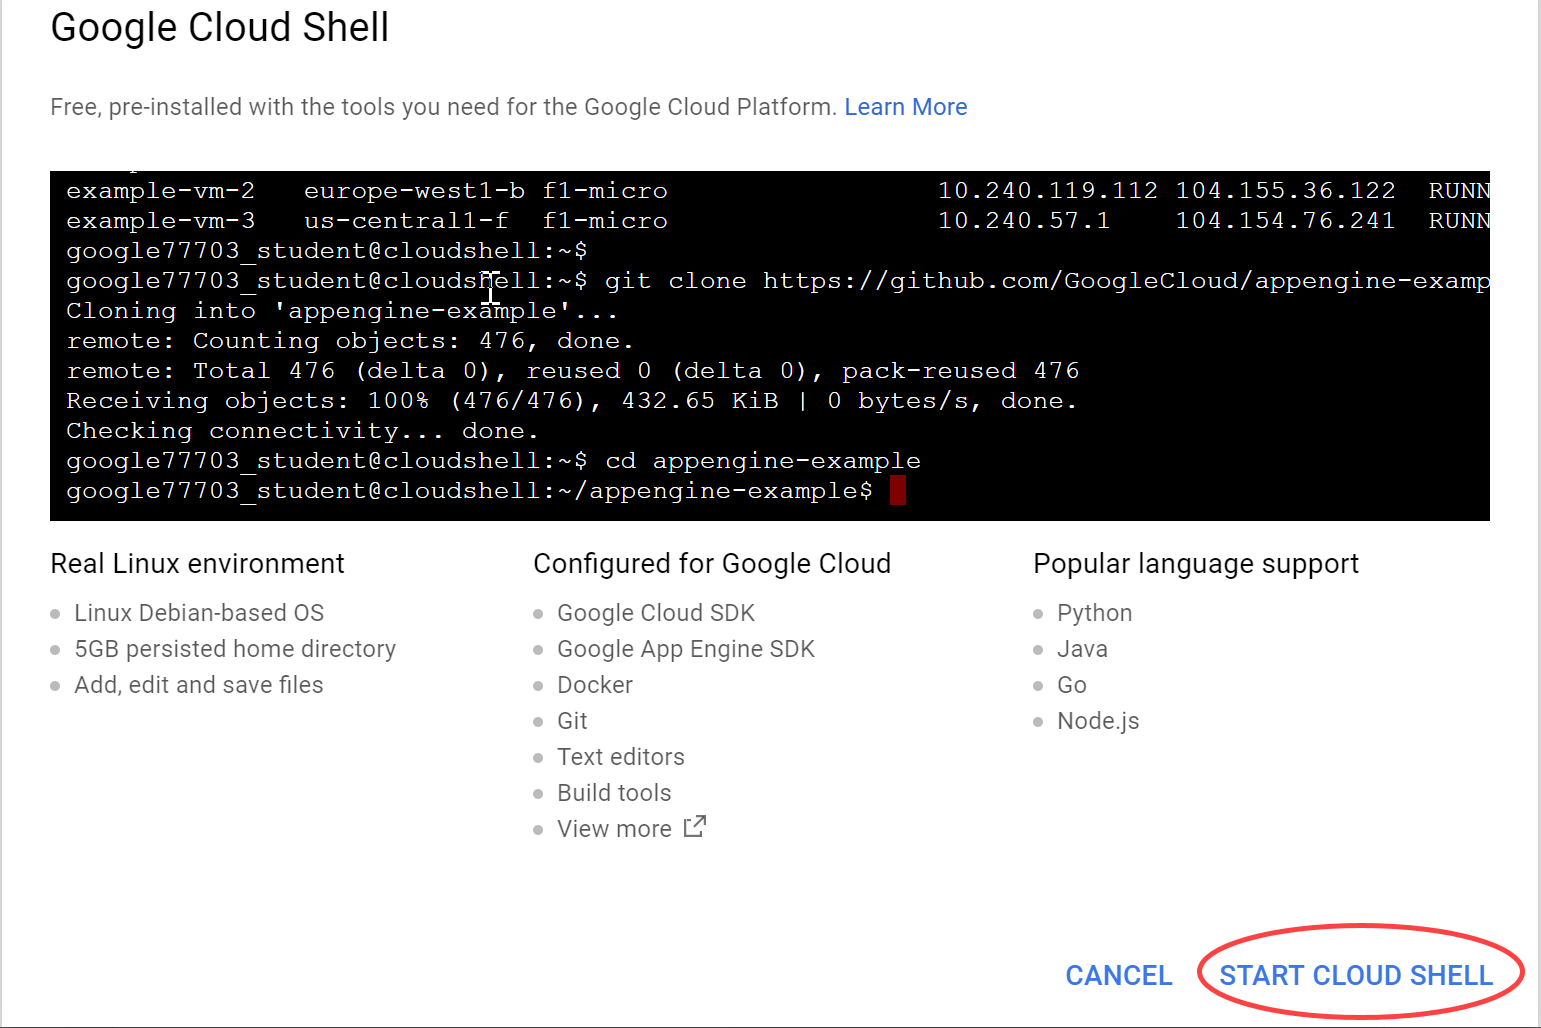Click the external link icon beside View more
This screenshot has width=1541, height=1028.
pos(695,827)
